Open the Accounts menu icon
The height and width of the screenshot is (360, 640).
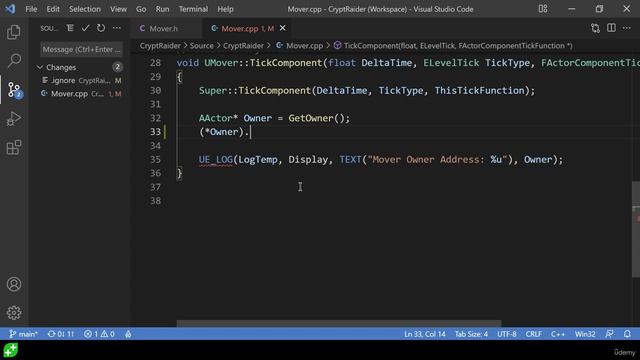14,284
